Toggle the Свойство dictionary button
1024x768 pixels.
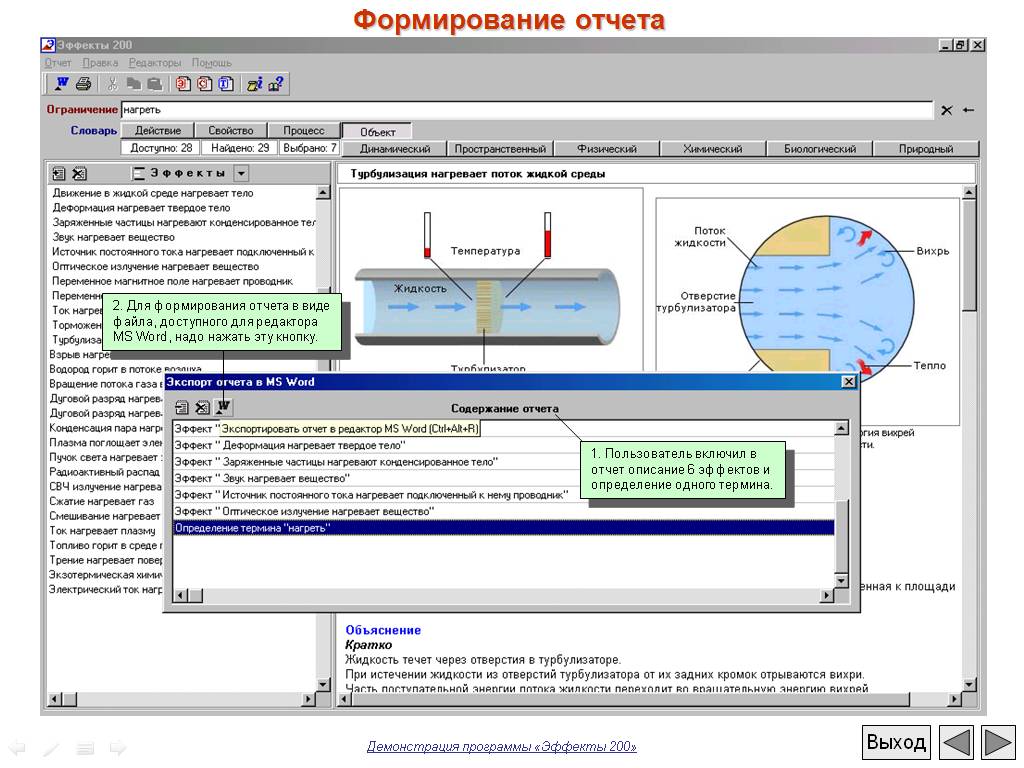[231, 131]
